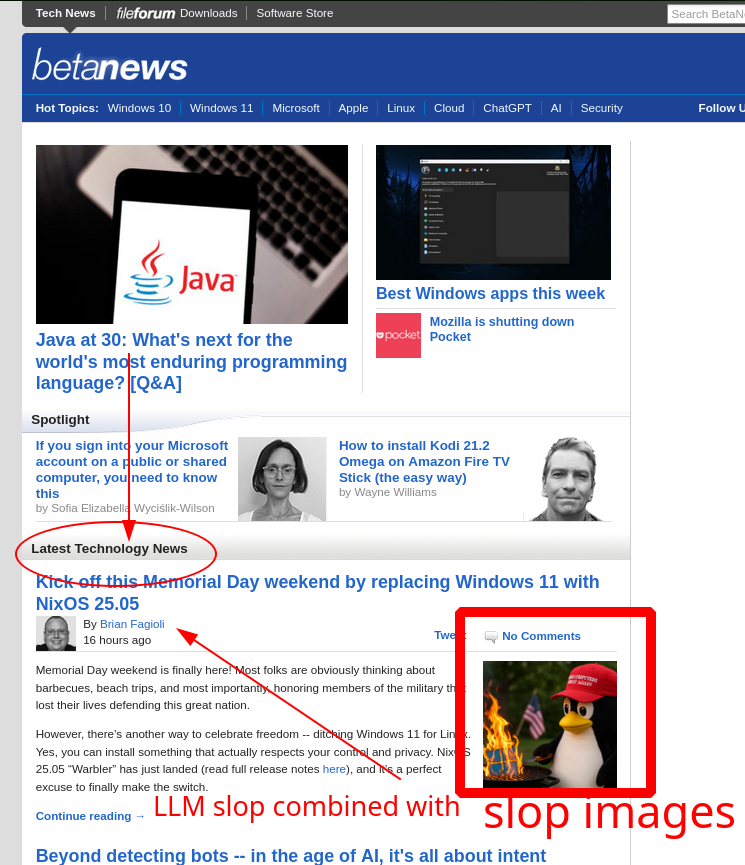Click the Pocket logo thumbnail
The image size is (745, 865).
pyautogui.click(x=398, y=335)
